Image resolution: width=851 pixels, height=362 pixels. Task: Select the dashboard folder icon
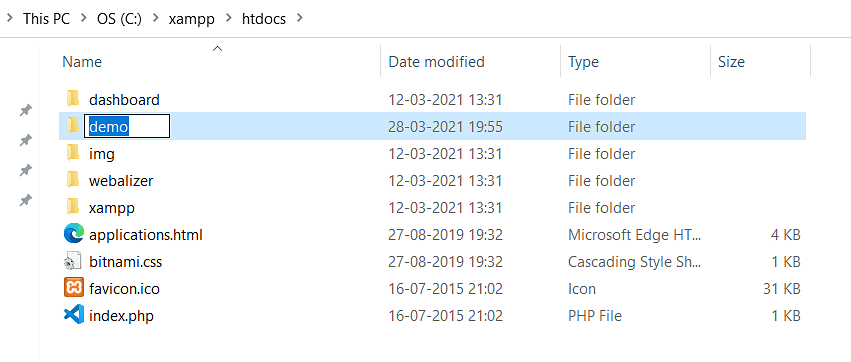[73, 99]
